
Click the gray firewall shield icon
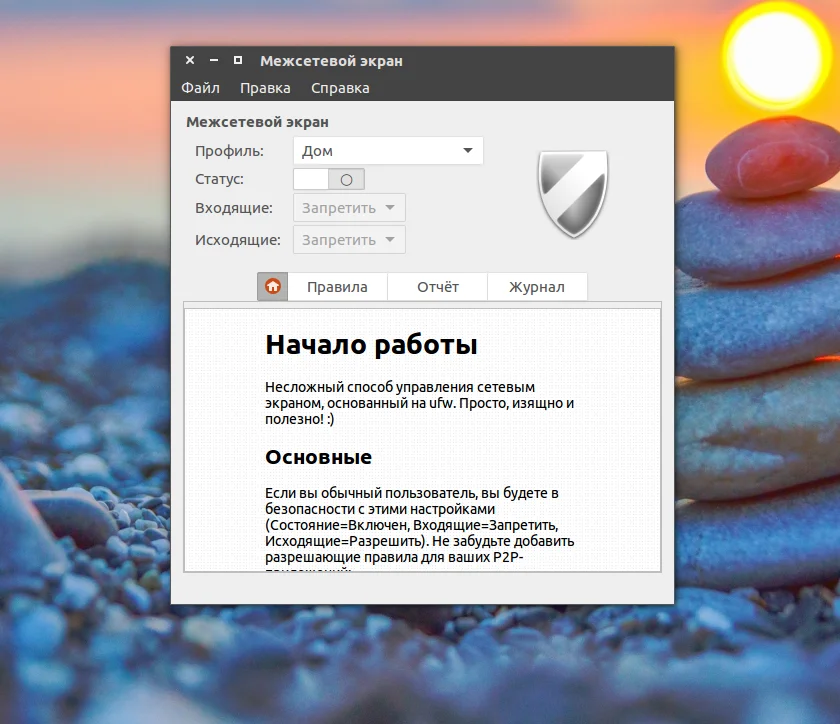pyautogui.click(x=572, y=193)
